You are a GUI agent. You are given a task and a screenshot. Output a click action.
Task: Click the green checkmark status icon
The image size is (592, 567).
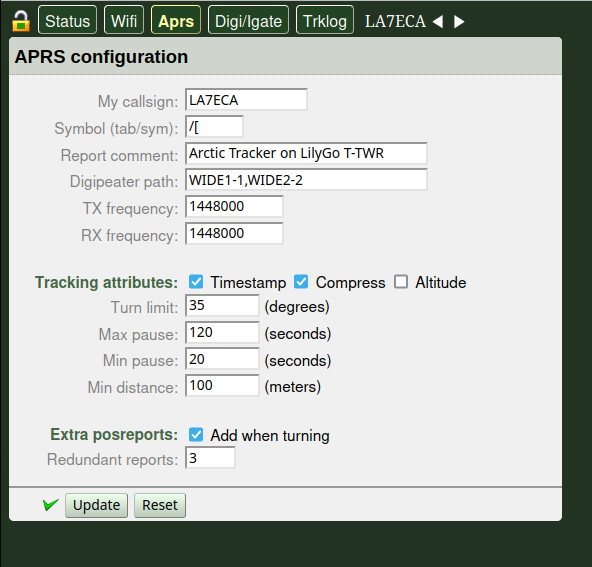click(x=51, y=505)
